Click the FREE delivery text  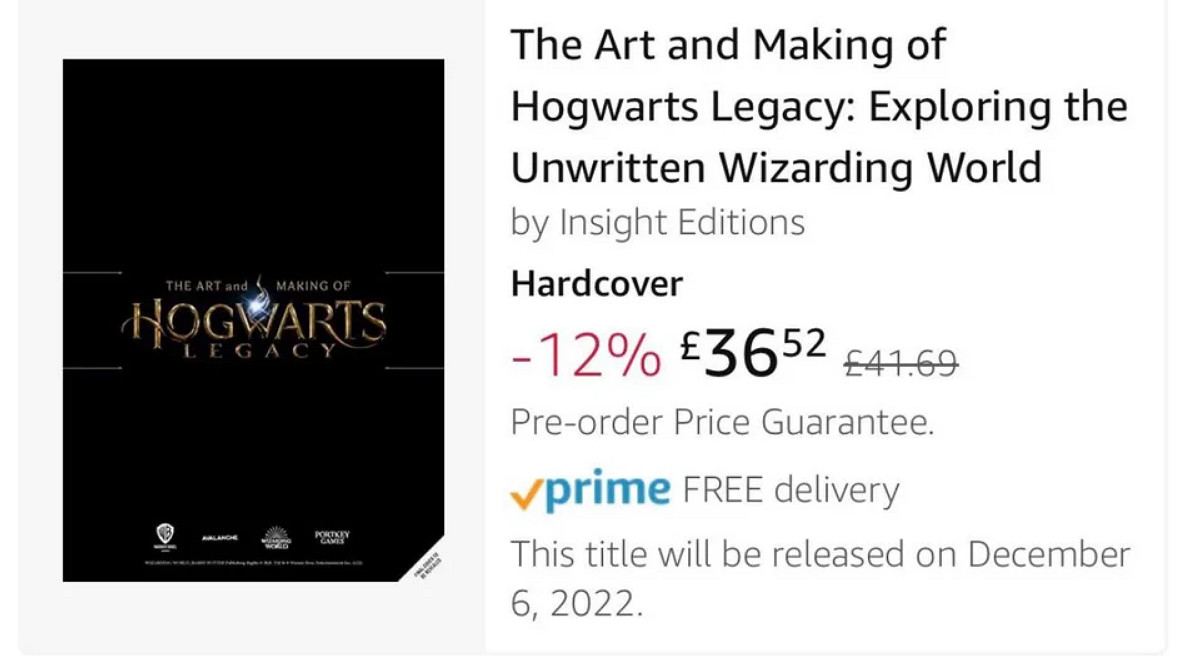[x=790, y=490]
